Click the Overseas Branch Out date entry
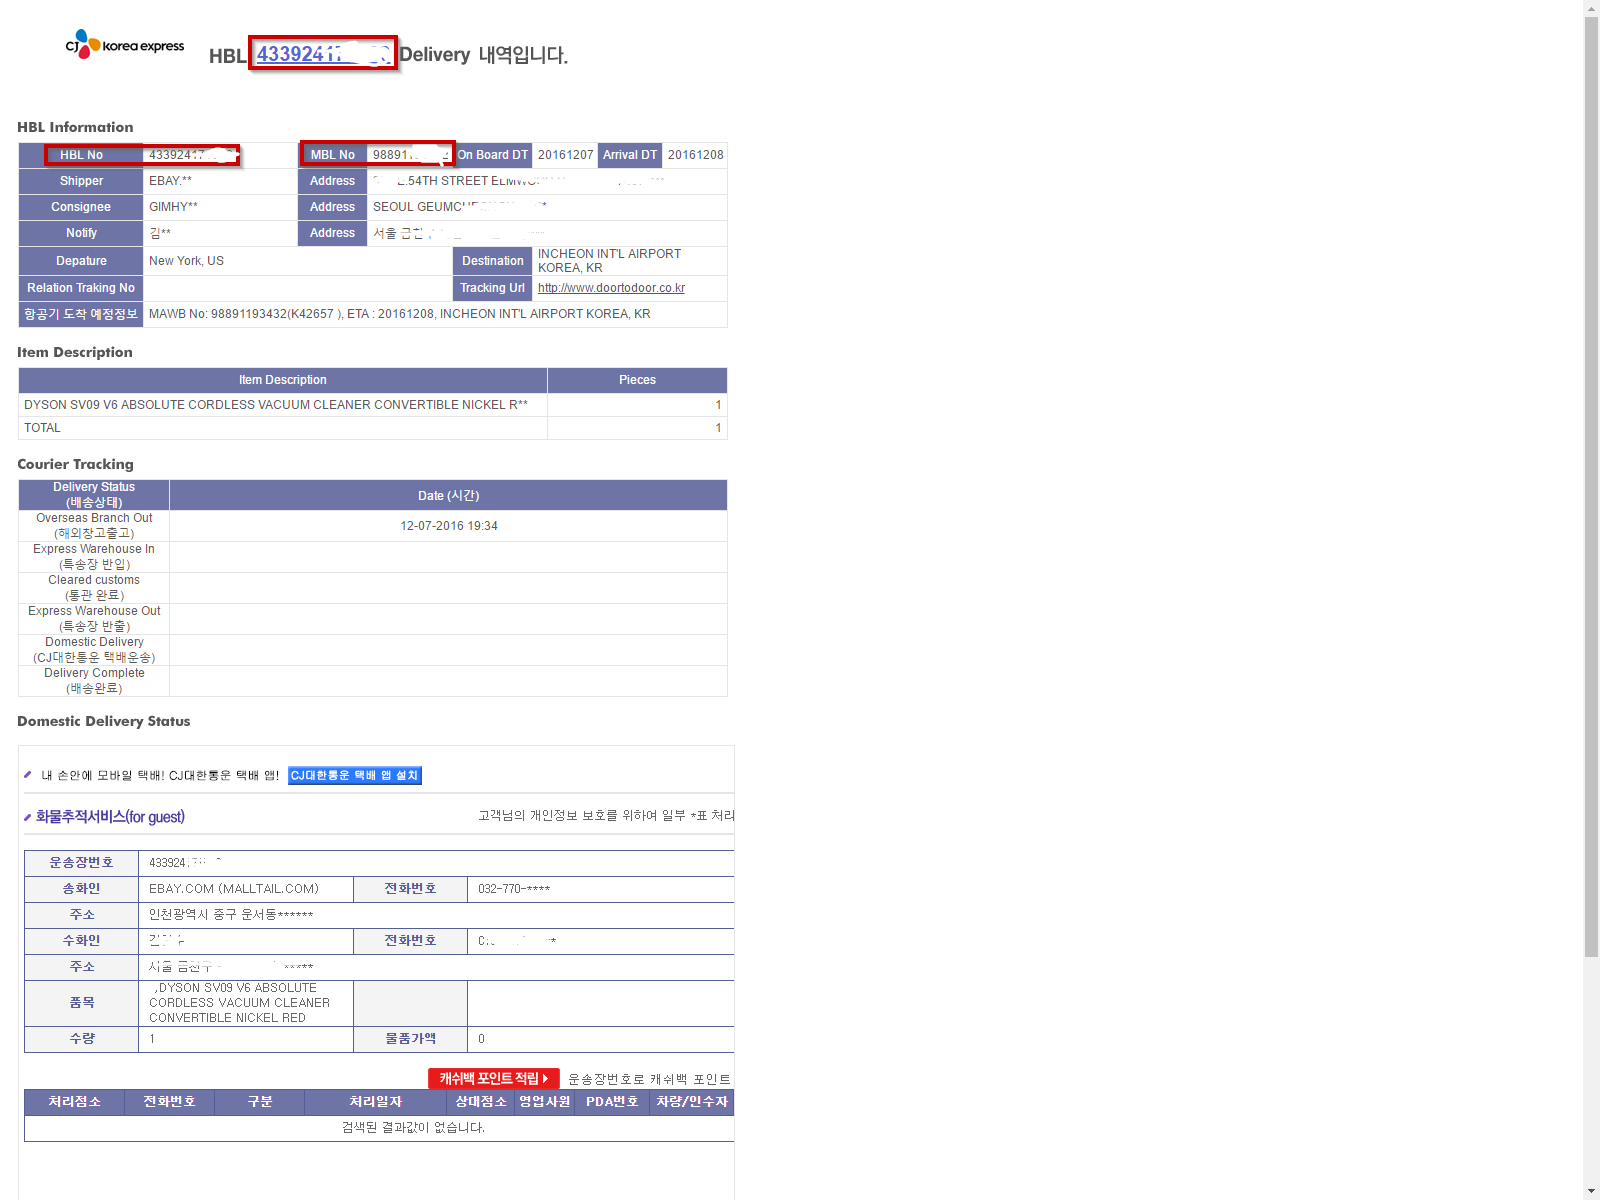The image size is (1600, 1200). 448,526
